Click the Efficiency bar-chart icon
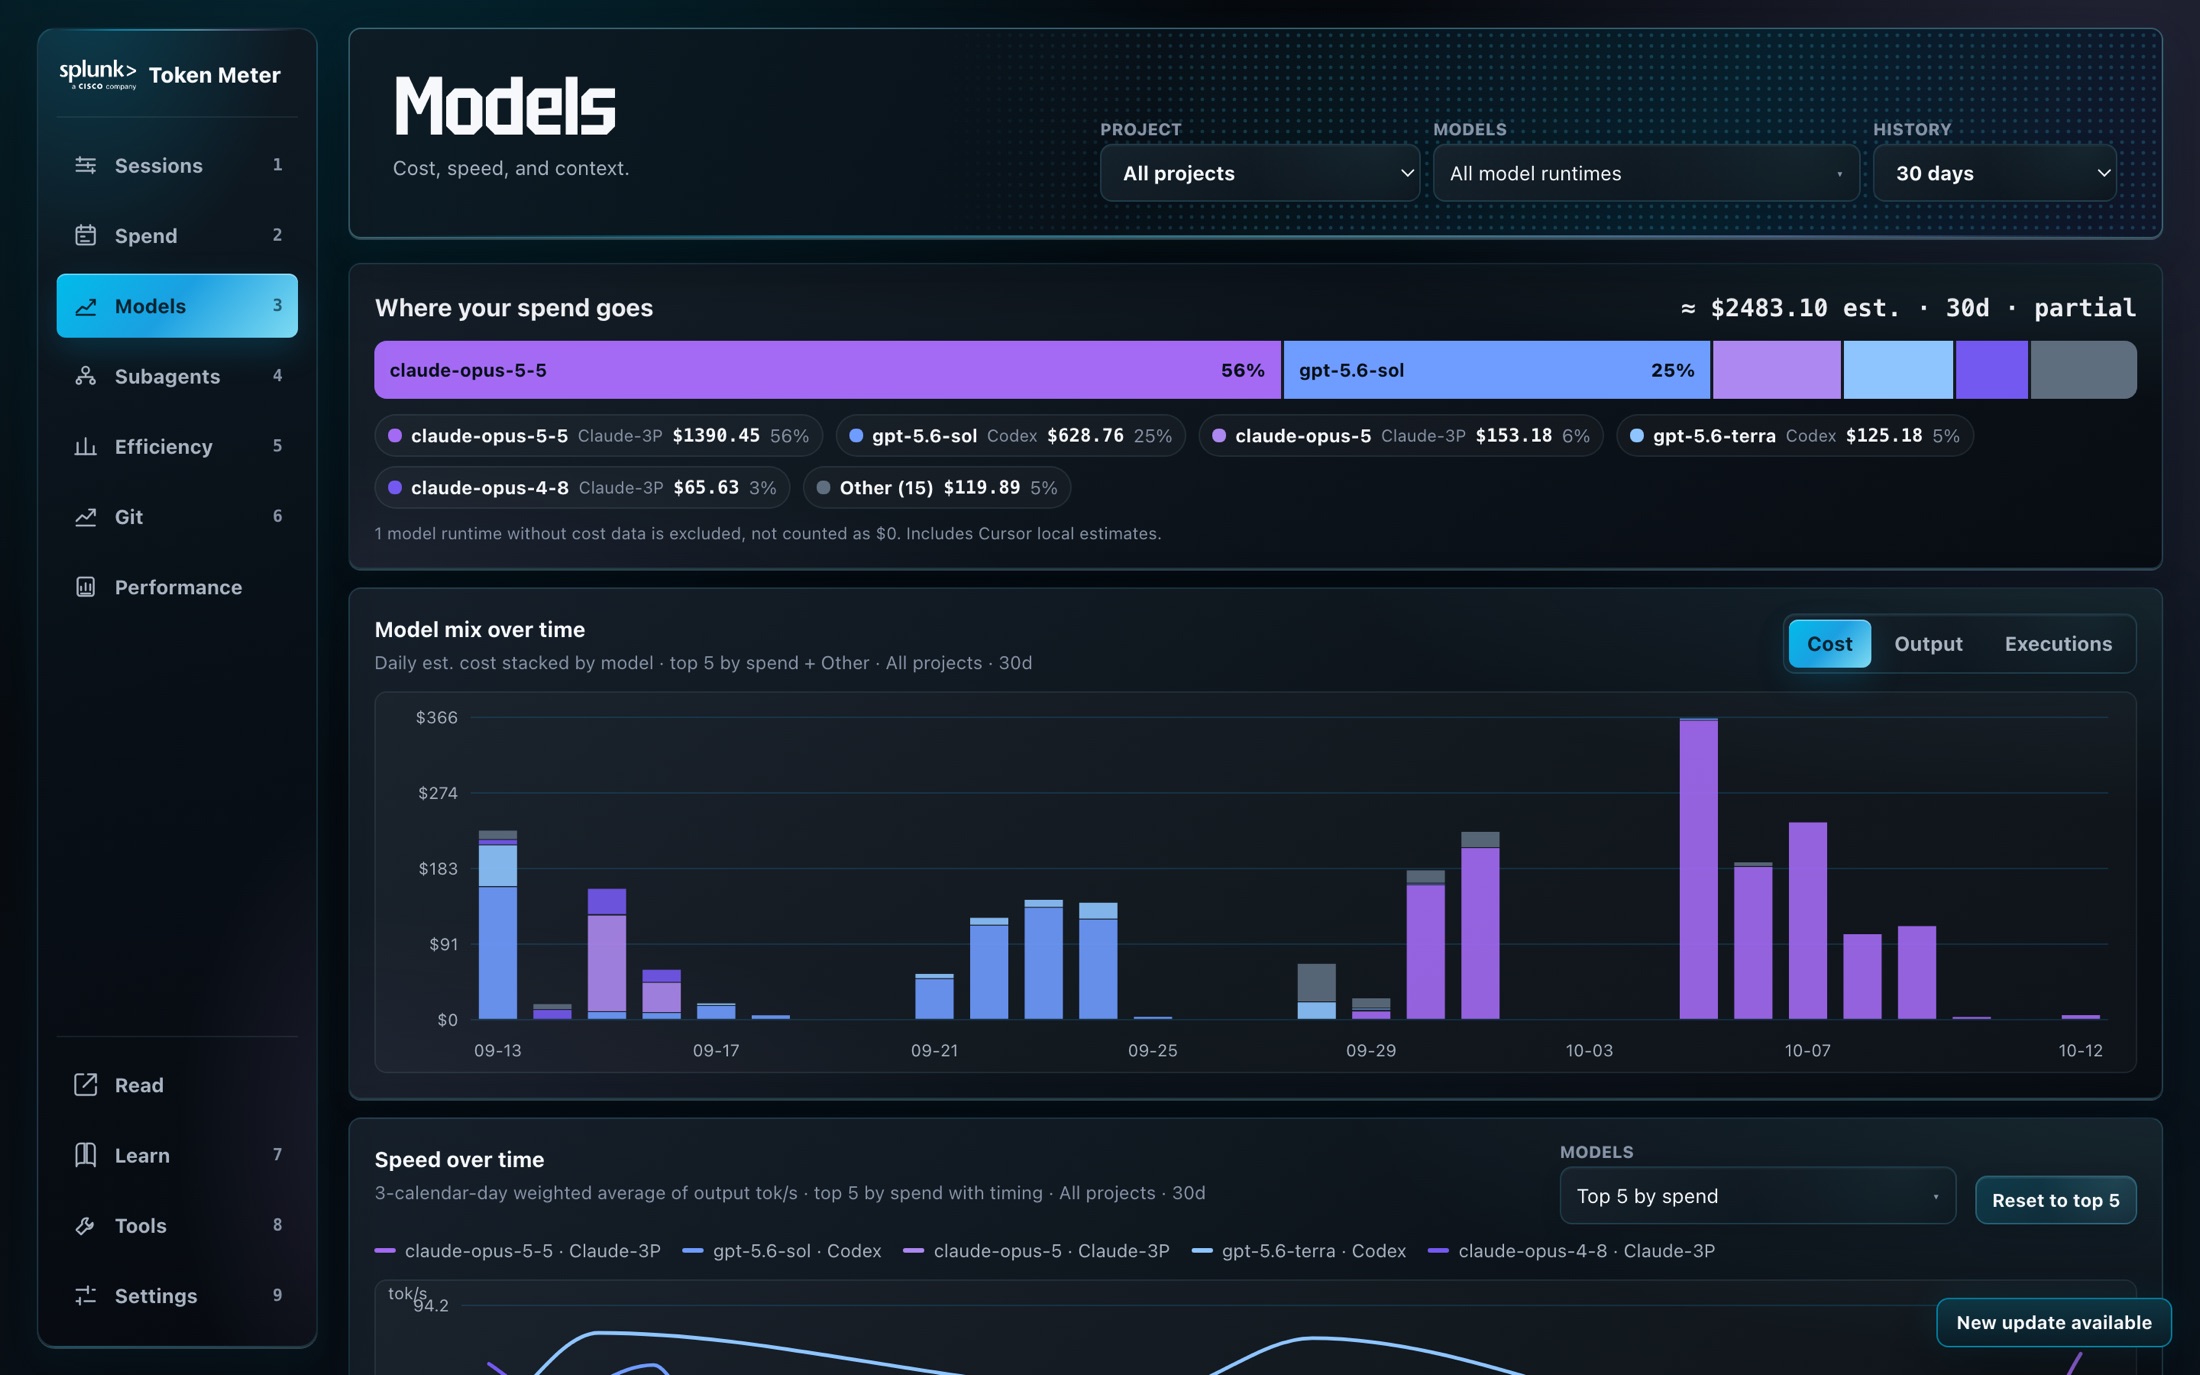 [x=86, y=446]
